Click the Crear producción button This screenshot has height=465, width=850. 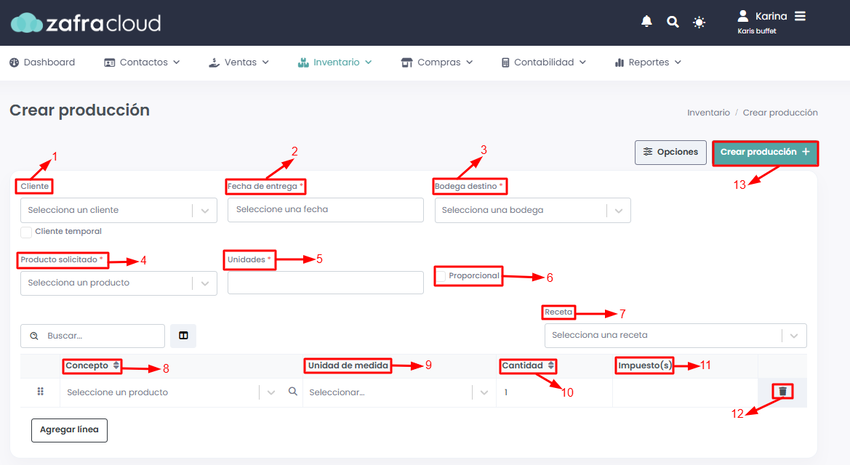tap(765, 152)
